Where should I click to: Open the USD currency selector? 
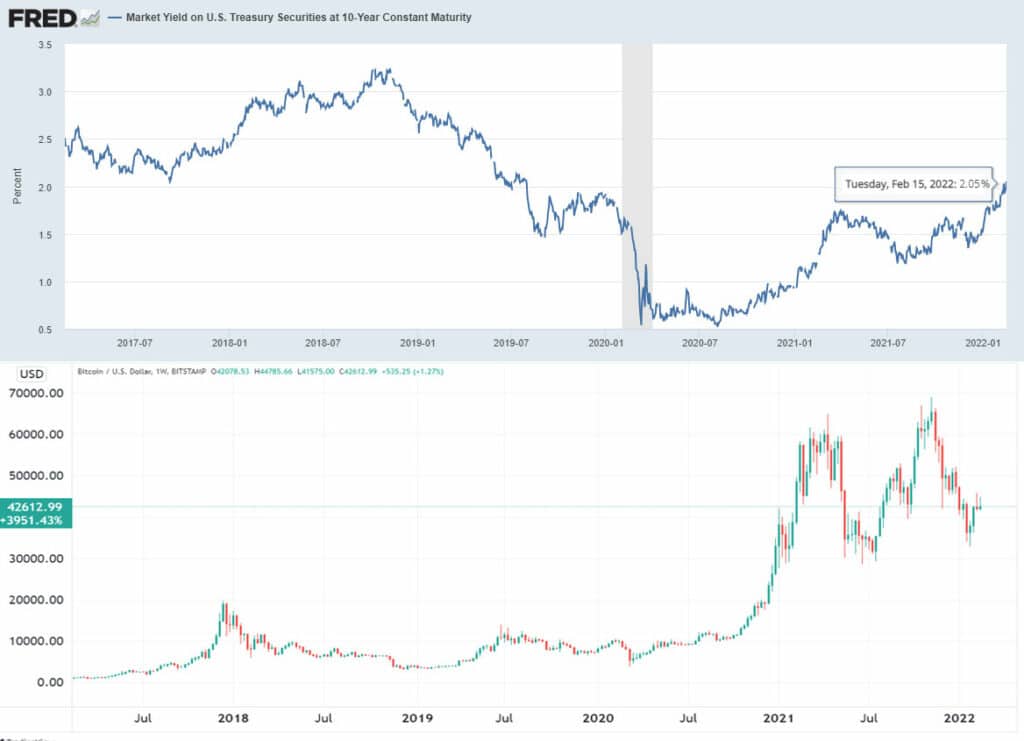[x=31, y=373]
